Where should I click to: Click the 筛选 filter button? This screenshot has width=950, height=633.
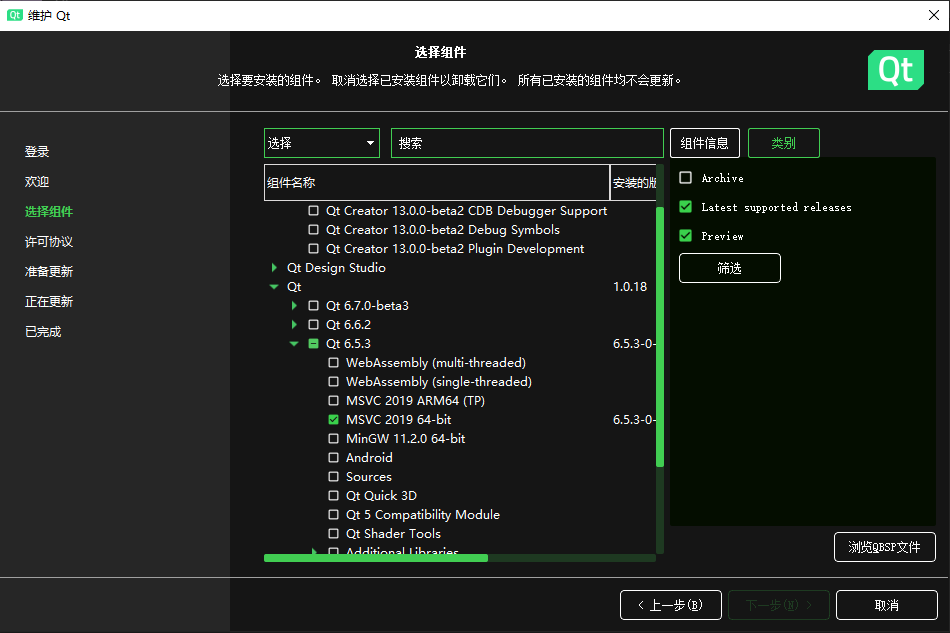point(729,268)
